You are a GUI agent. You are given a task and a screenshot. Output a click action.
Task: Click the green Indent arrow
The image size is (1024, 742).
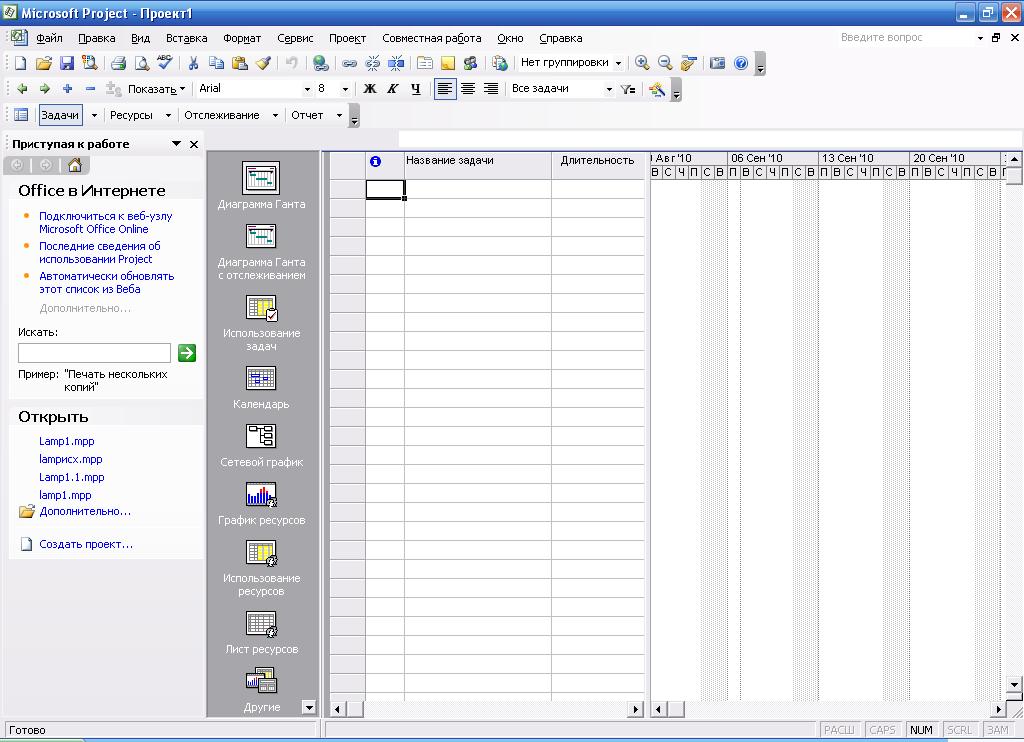pyautogui.click(x=44, y=89)
